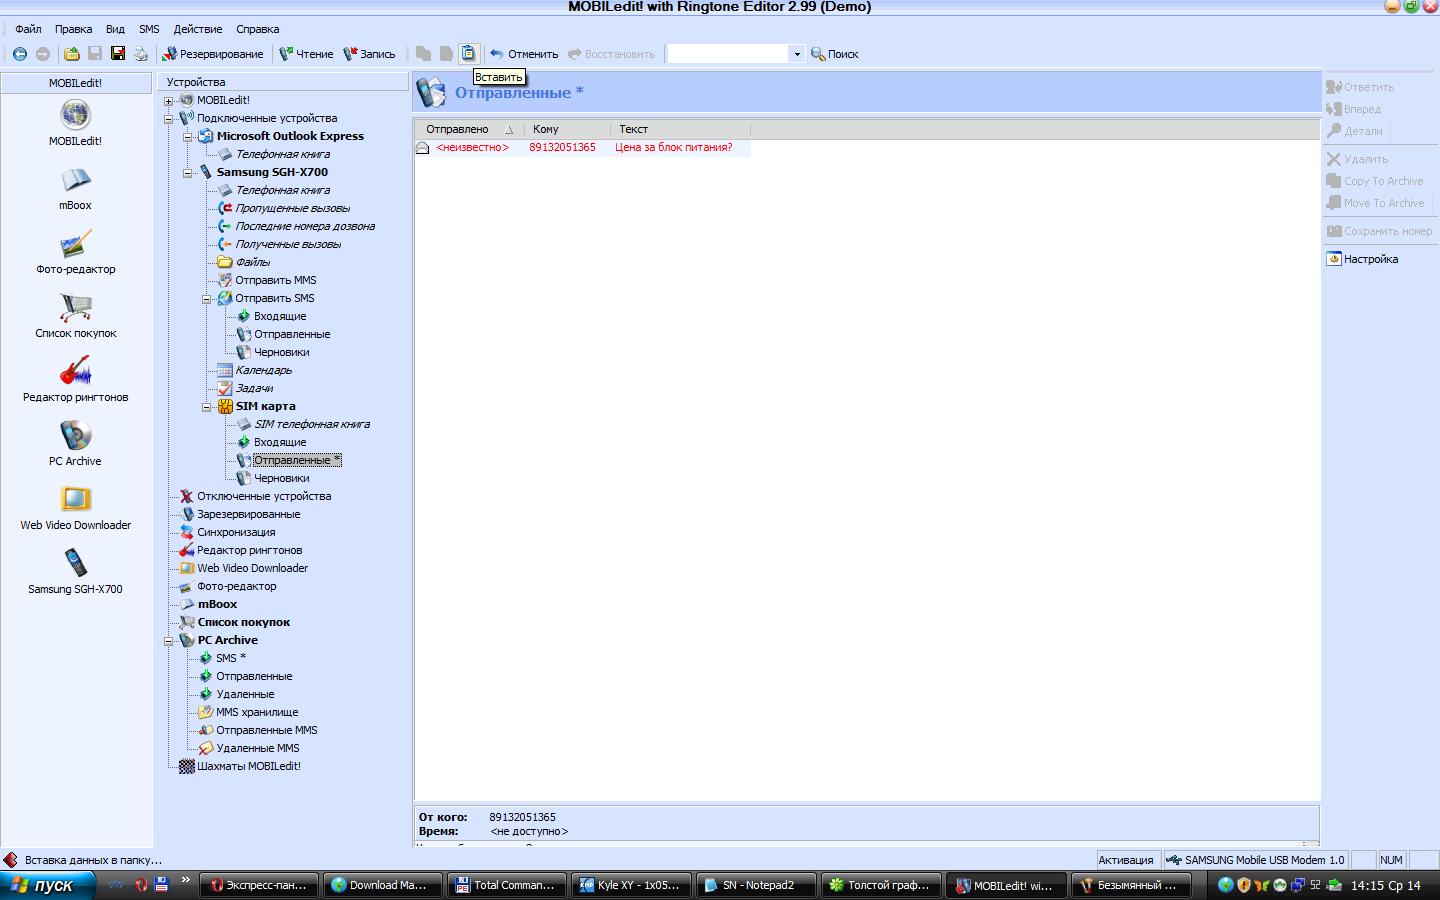Click the Paste (Вставить) clipboard icon
Screen dimensions: 1440x900
(x=468, y=54)
